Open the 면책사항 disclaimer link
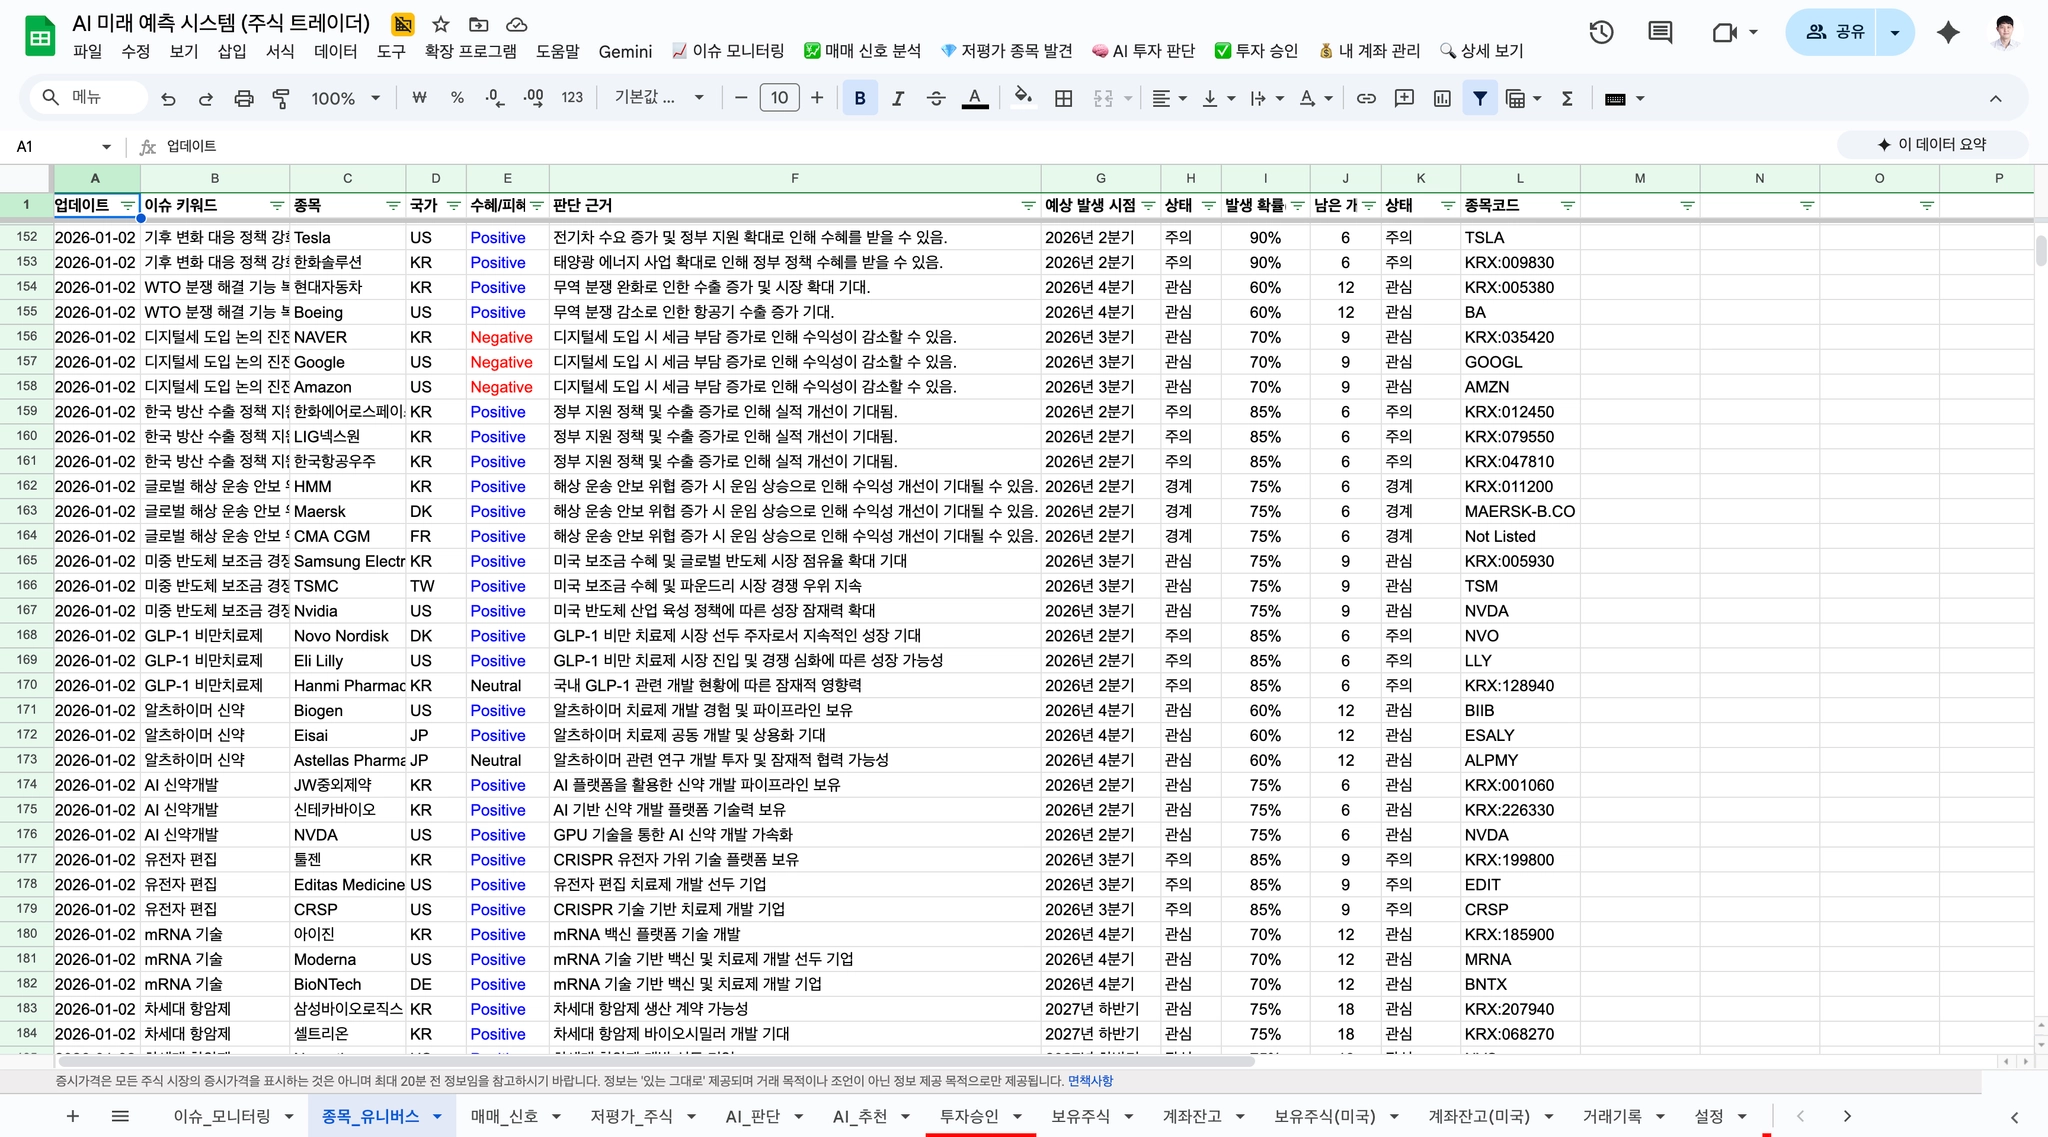Screen dimensions: 2048x1137 pos(1090,1081)
